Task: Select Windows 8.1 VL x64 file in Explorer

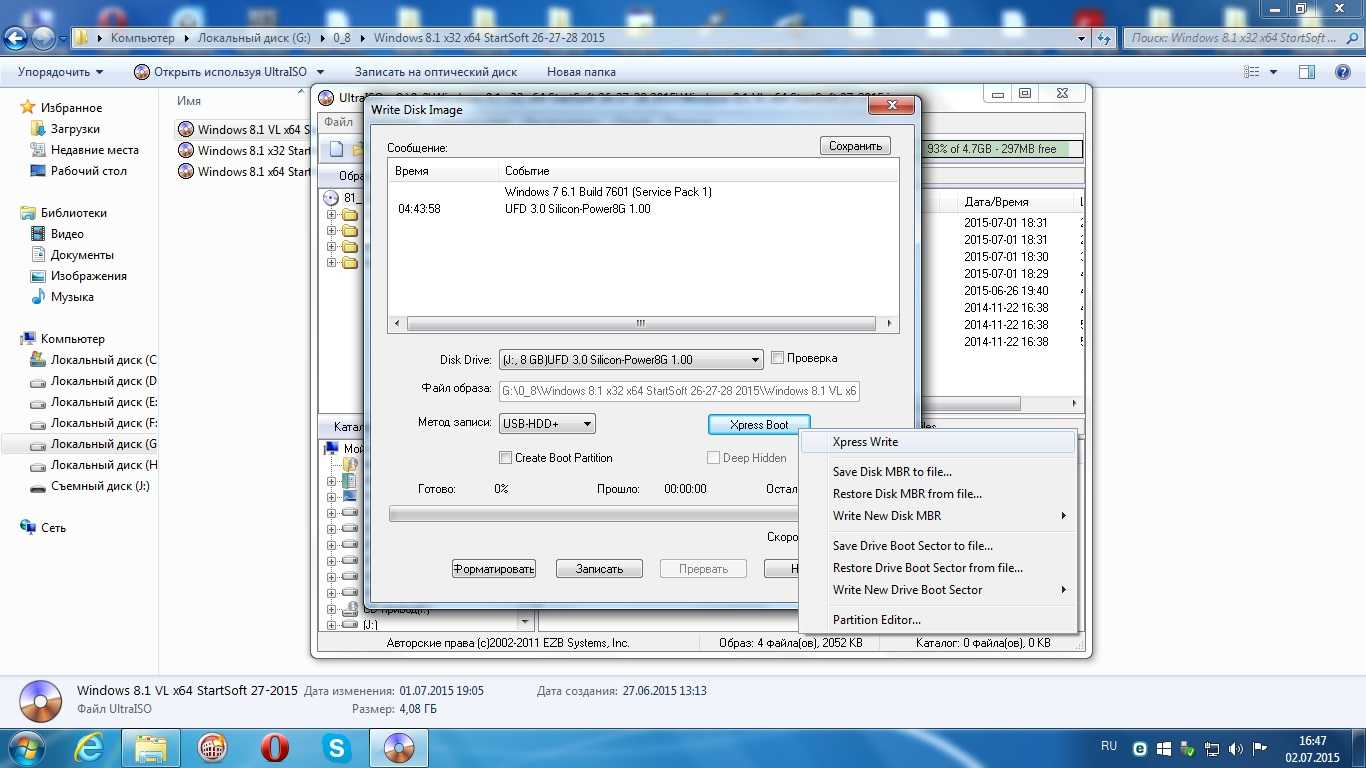Action: (x=244, y=129)
